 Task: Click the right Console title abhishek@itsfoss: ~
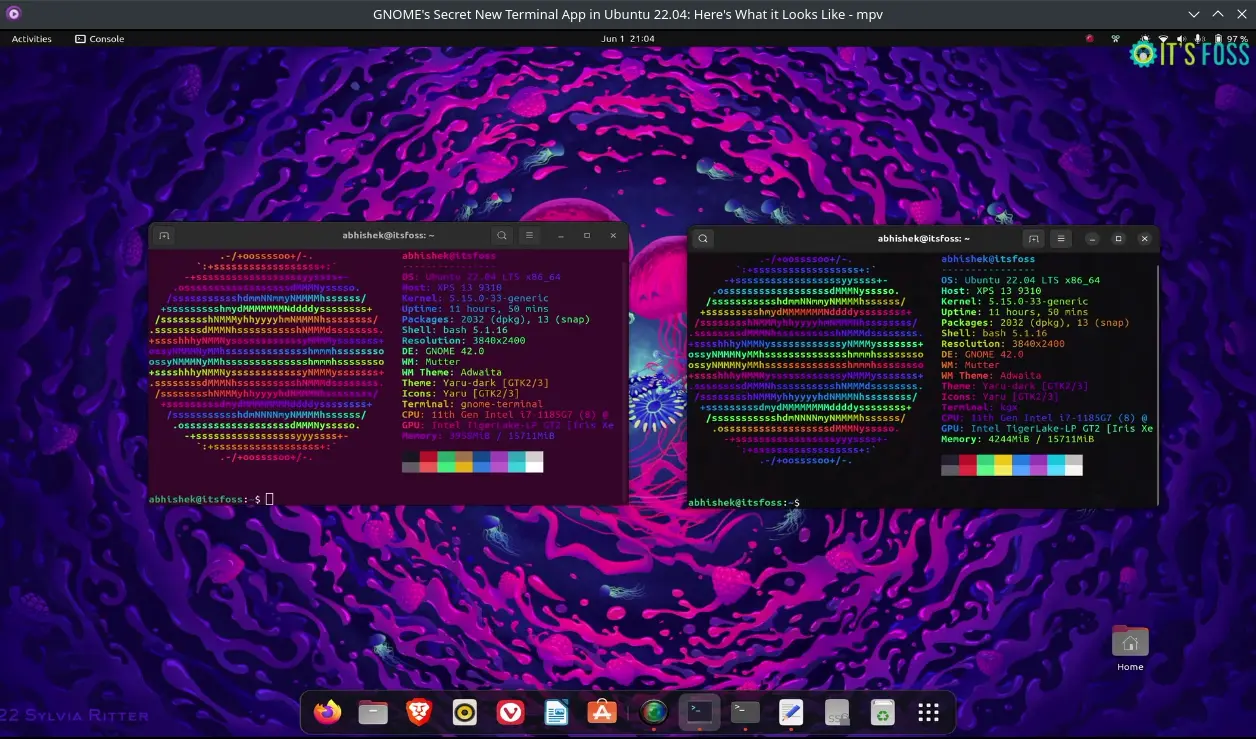click(923, 239)
